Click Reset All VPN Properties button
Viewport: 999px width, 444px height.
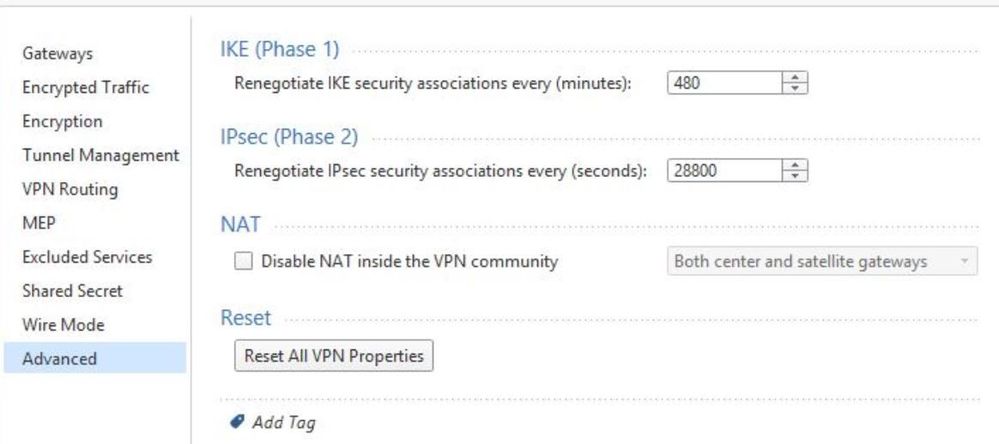pos(334,355)
